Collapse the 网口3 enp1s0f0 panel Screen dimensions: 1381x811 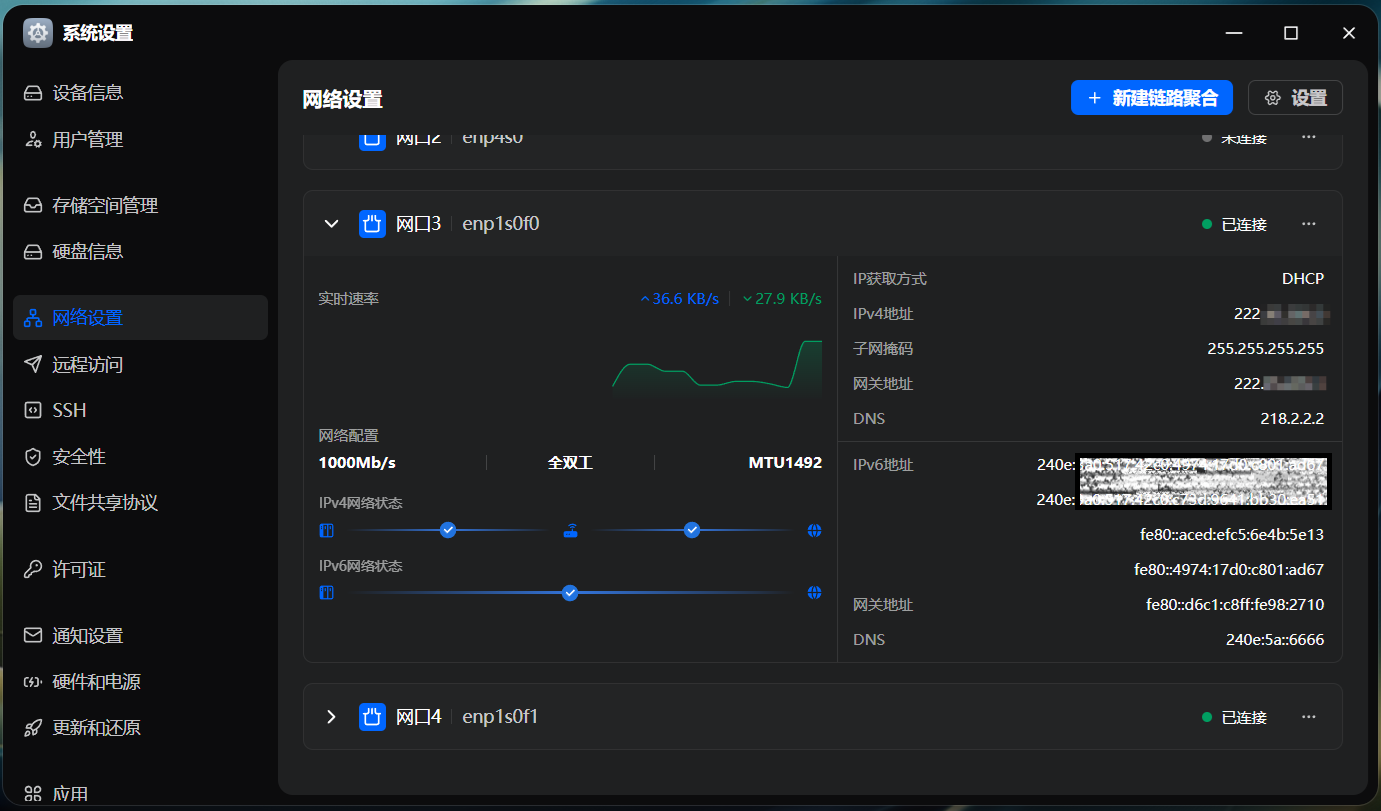click(331, 223)
